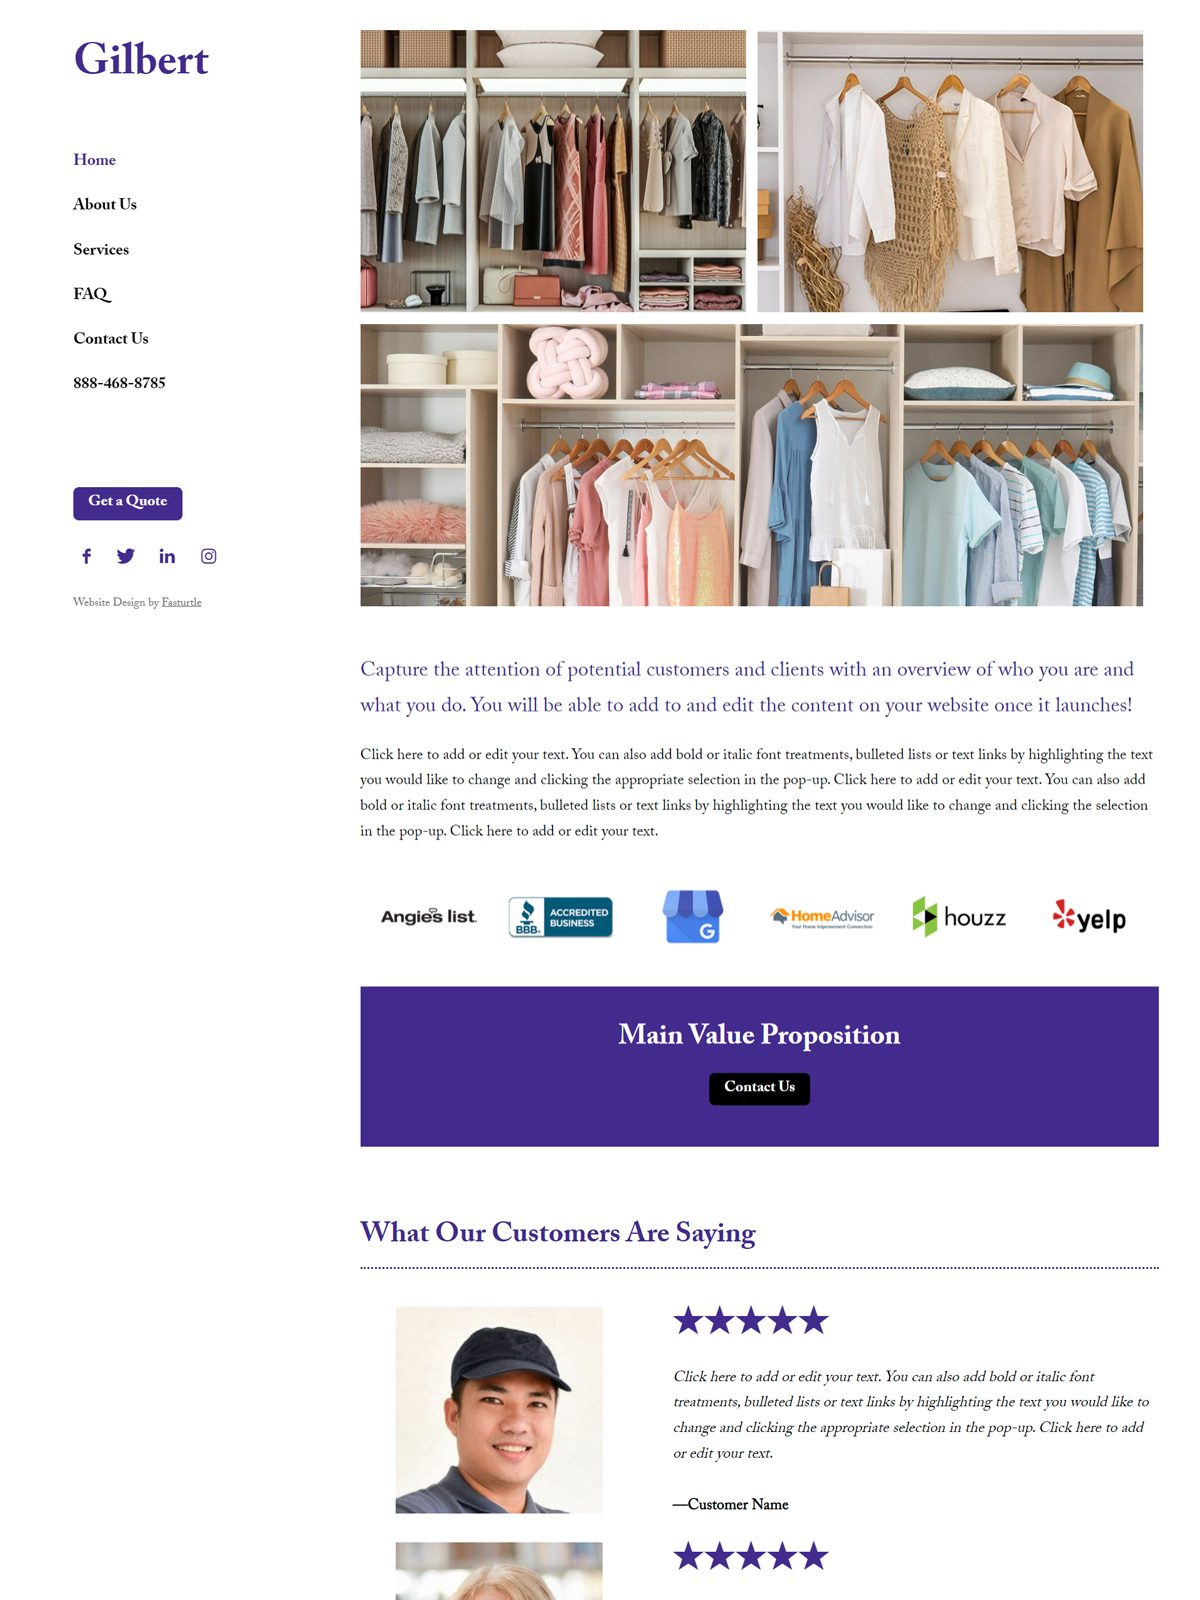Click the Gilbert site logo title
1200x1600 pixels.
click(141, 59)
